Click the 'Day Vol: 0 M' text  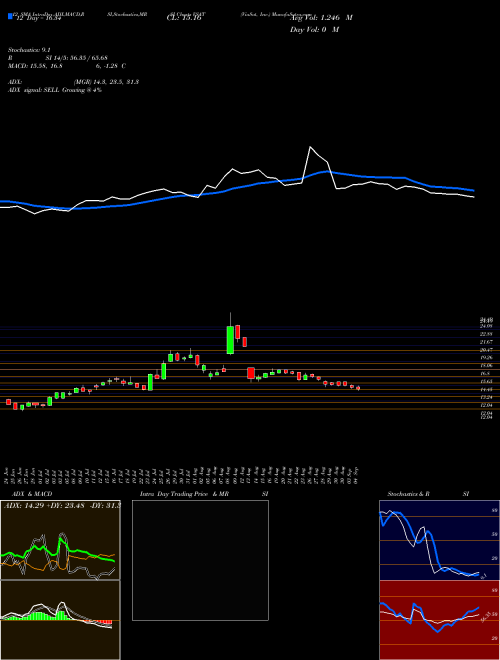(314, 30)
